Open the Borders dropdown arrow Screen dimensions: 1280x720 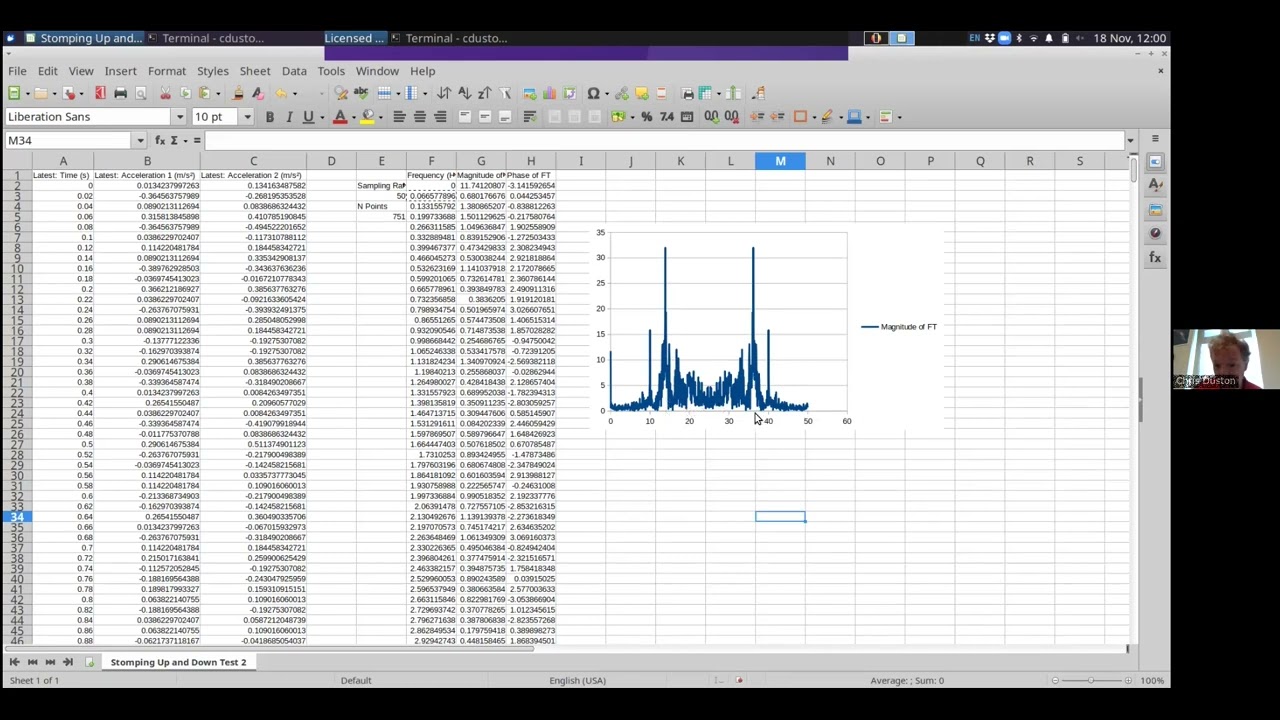814,117
